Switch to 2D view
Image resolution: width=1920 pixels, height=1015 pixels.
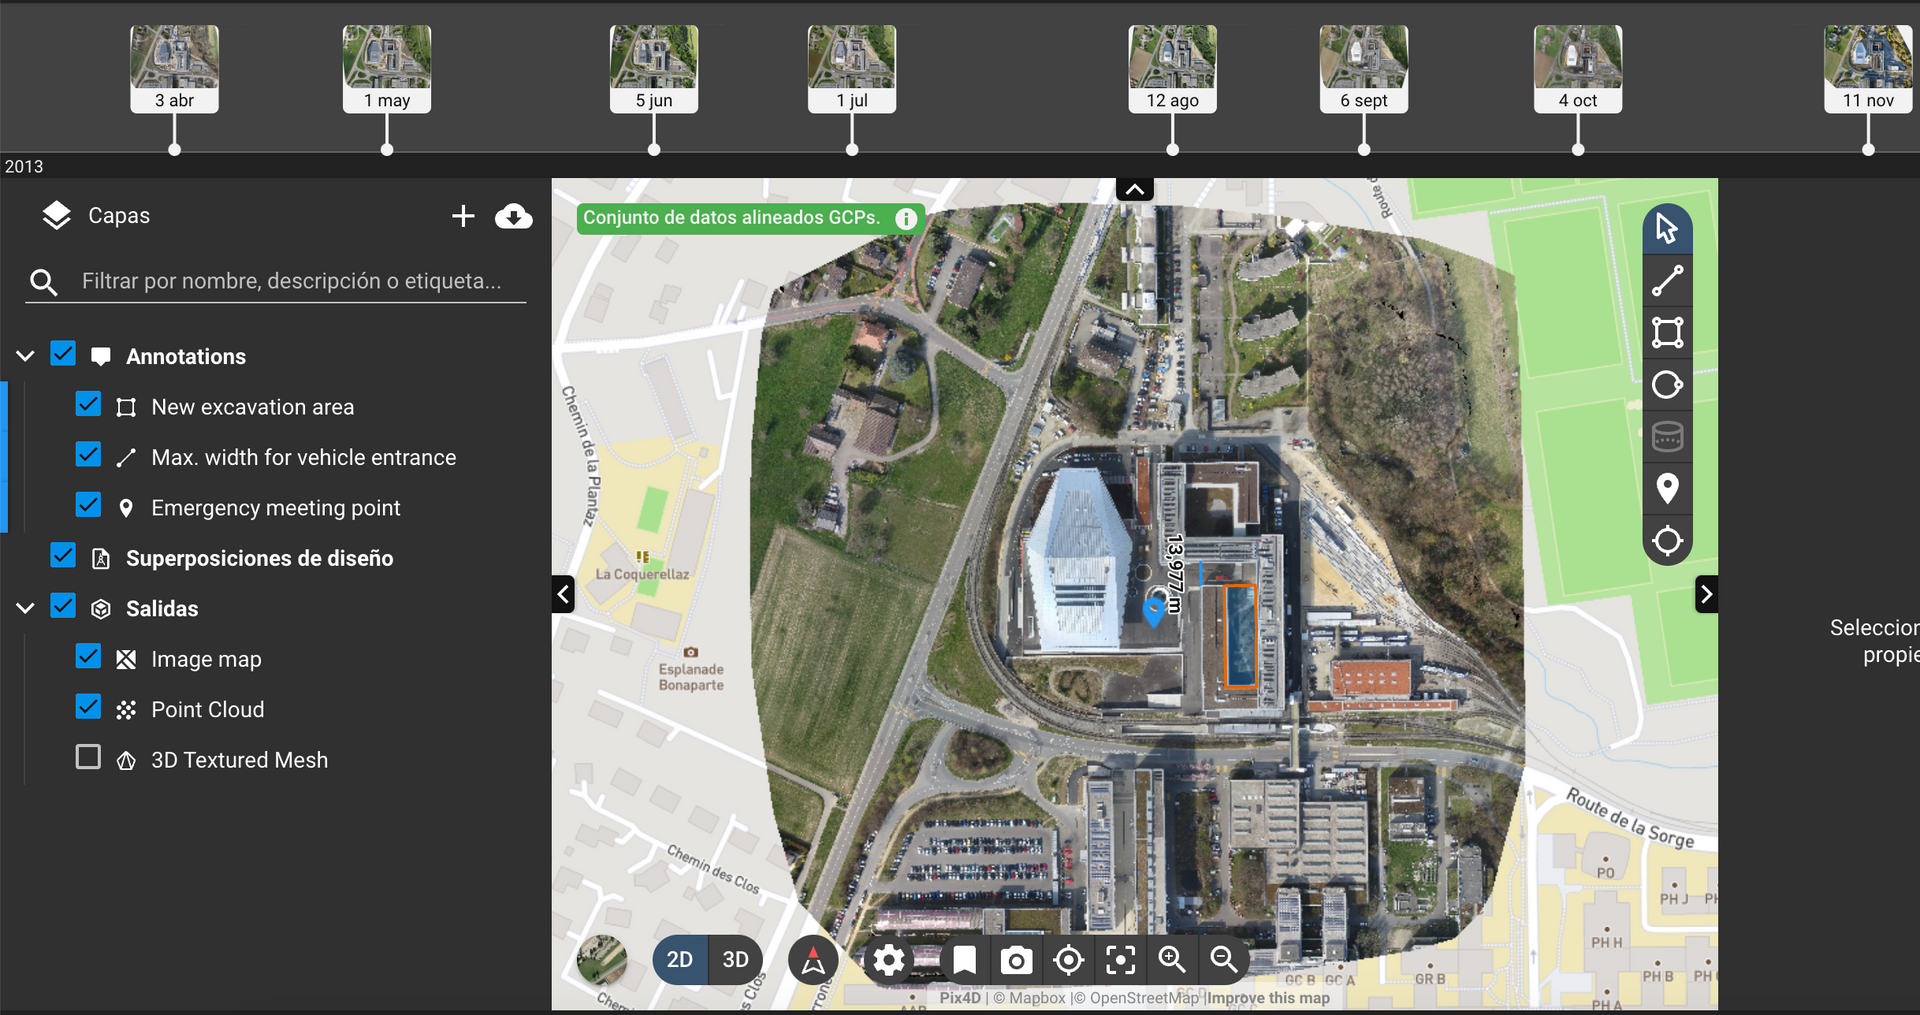pos(680,960)
